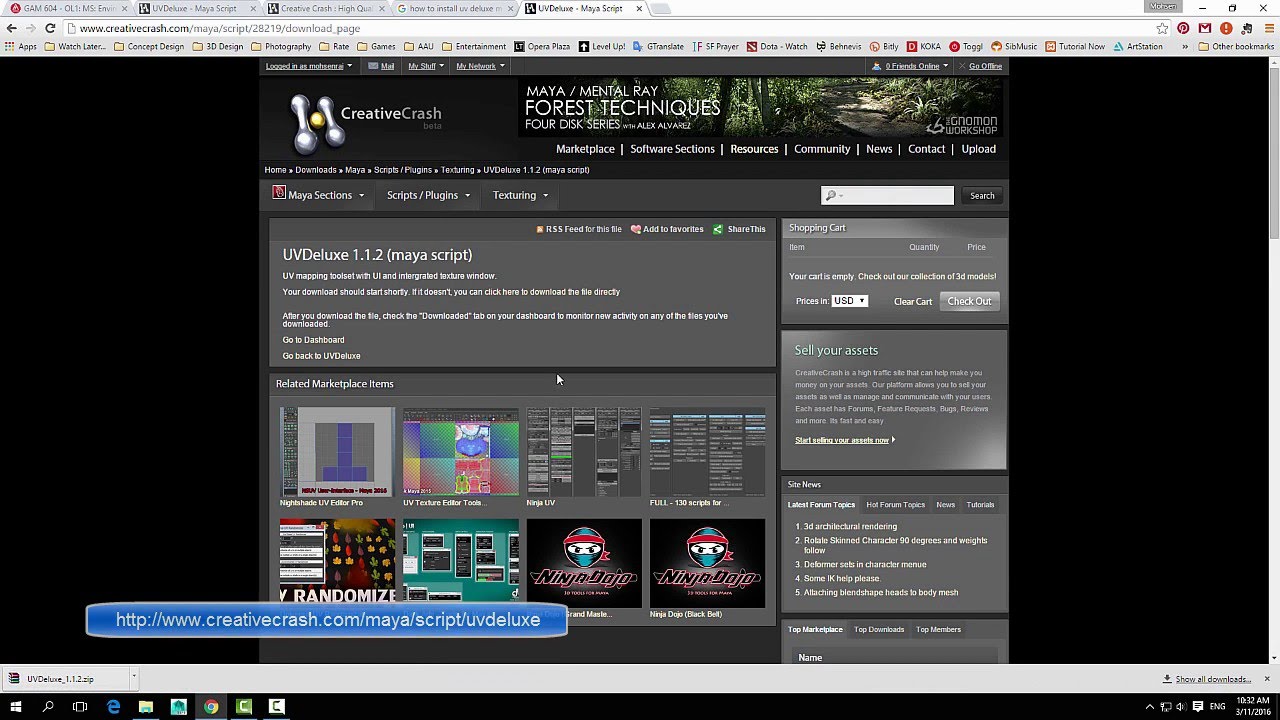Viewport: 1280px width, 720px height.
Task: Click Go back to UVDeluxe link
Action: click(321, 356)
